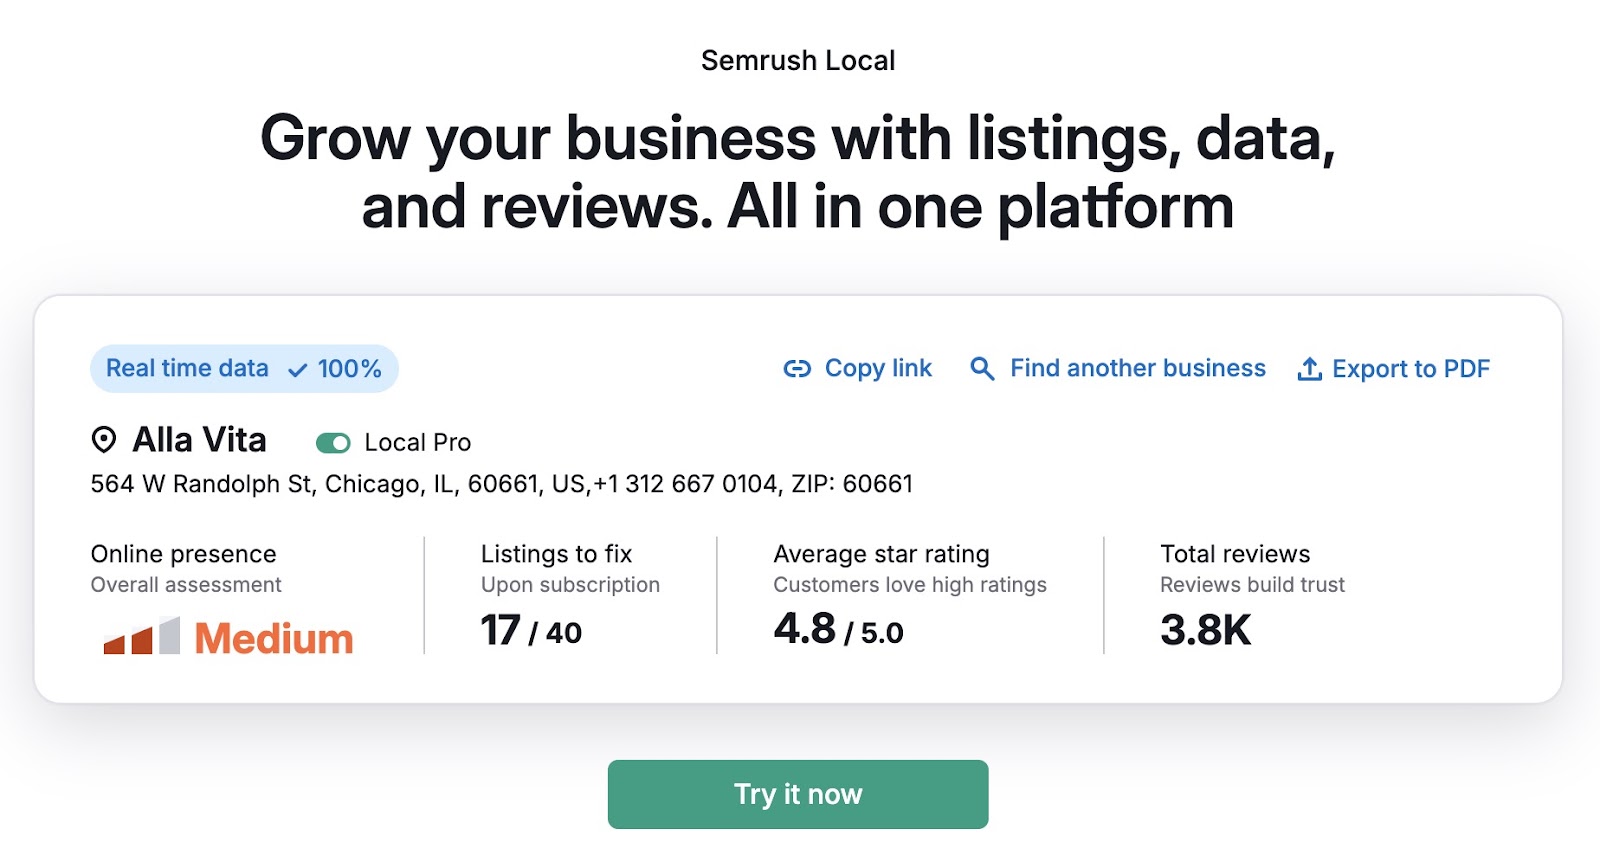
Task: Toggle the Local Pro switch off
Action: coord(334,442)
